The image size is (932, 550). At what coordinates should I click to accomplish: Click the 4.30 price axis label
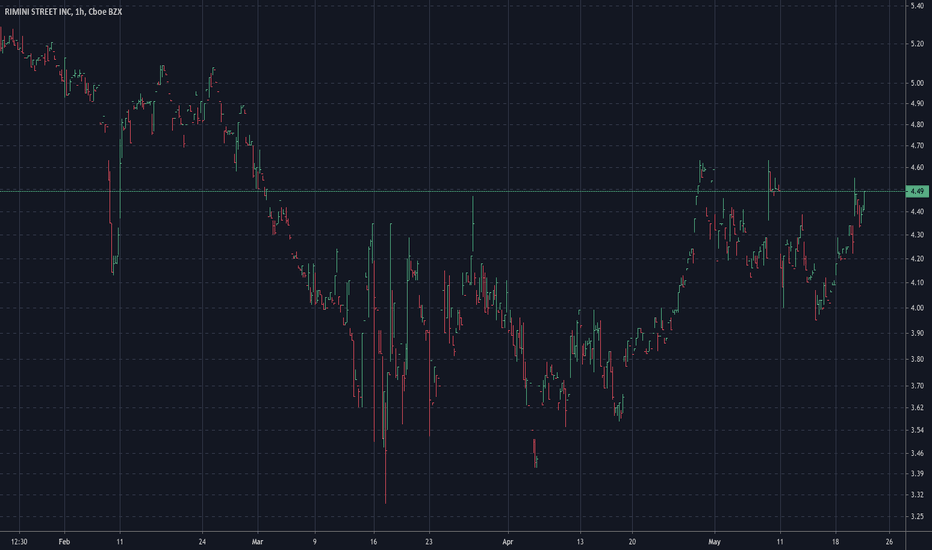917,235
